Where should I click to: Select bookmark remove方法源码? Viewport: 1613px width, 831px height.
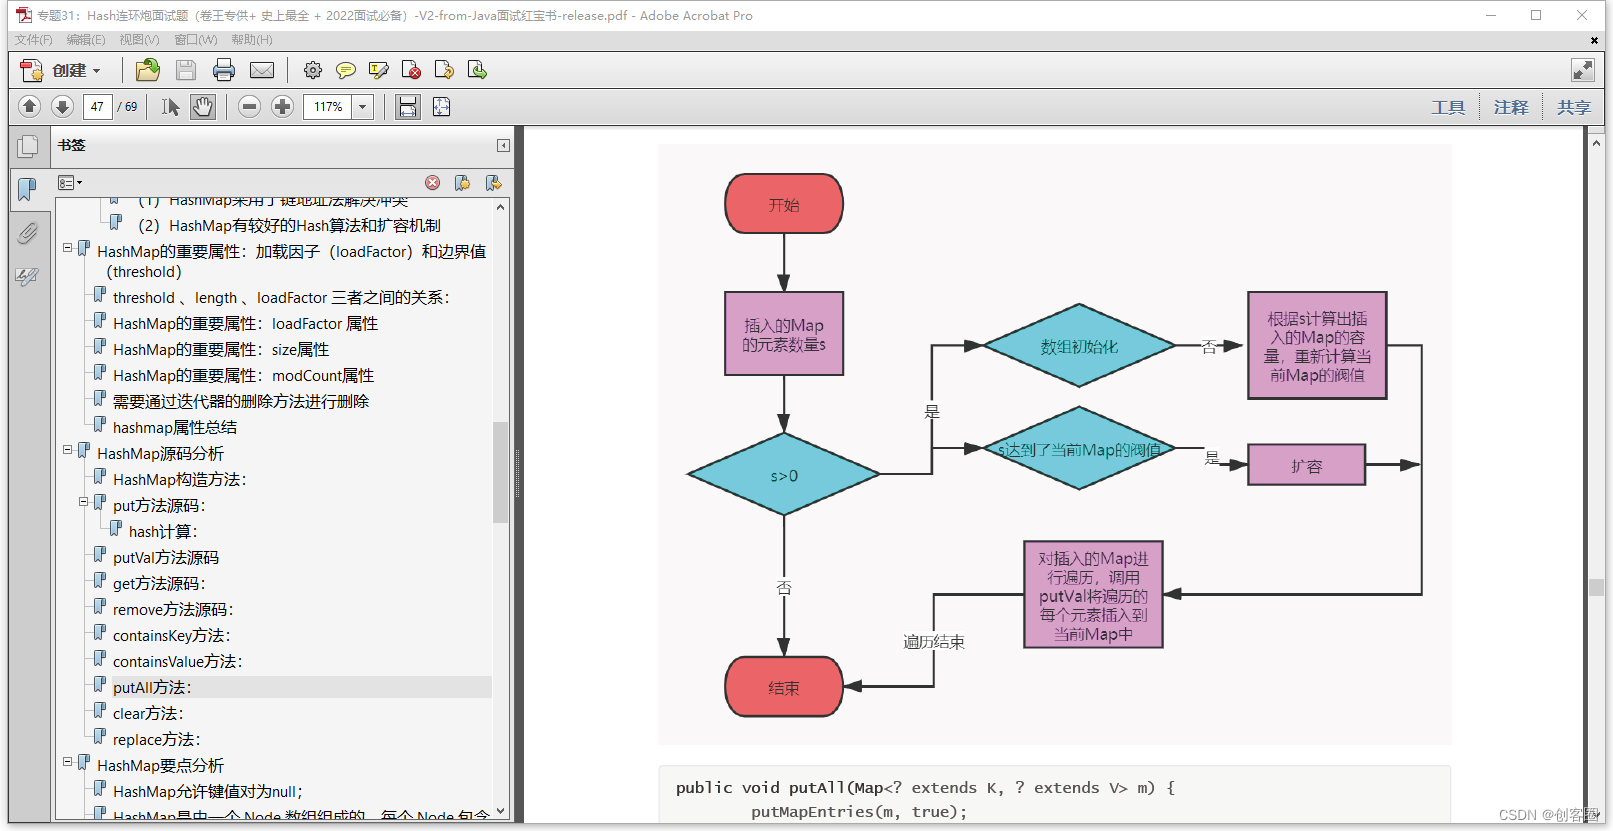tap(173, 610)
